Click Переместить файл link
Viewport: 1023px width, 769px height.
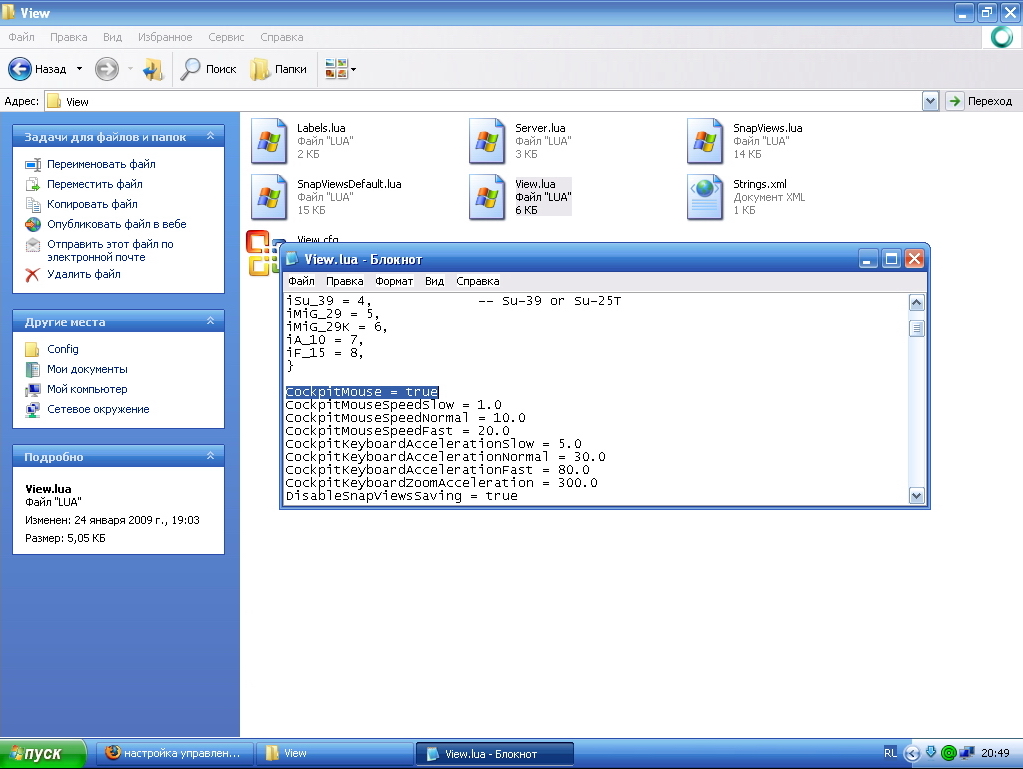95,185
